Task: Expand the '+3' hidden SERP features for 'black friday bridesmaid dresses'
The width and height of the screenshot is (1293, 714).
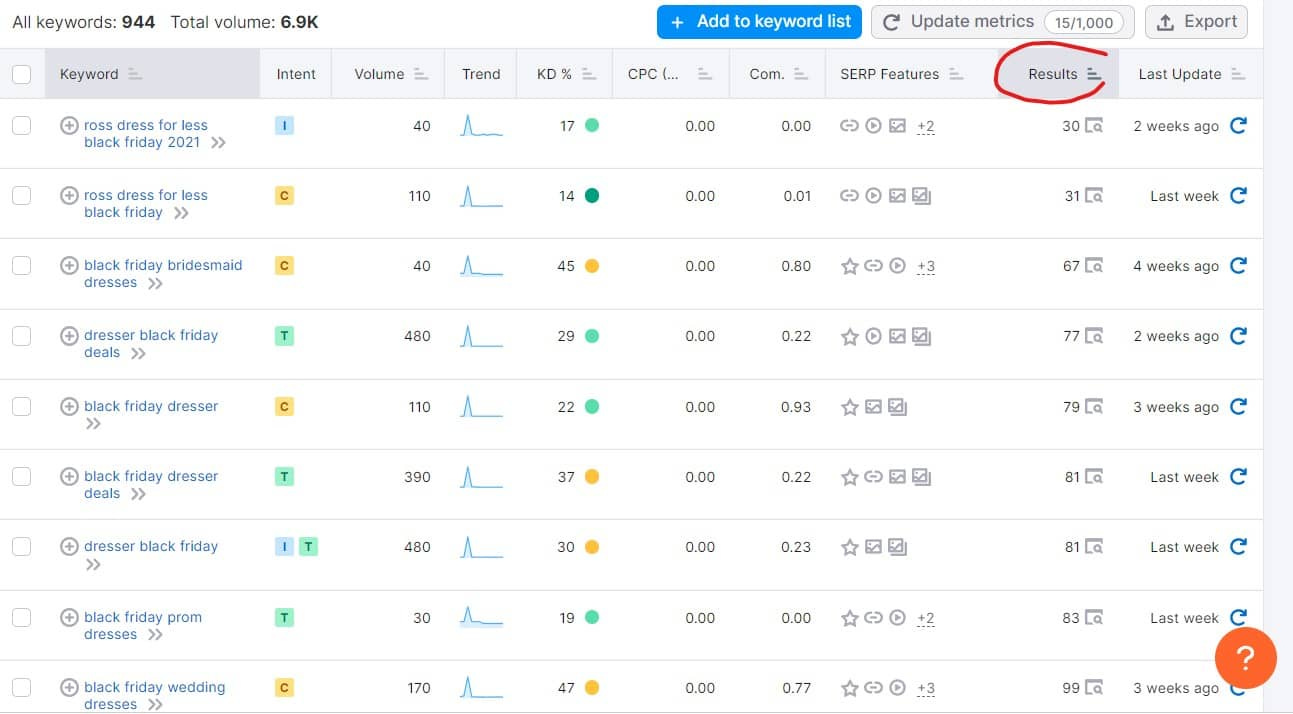Action: click(925, 267)
